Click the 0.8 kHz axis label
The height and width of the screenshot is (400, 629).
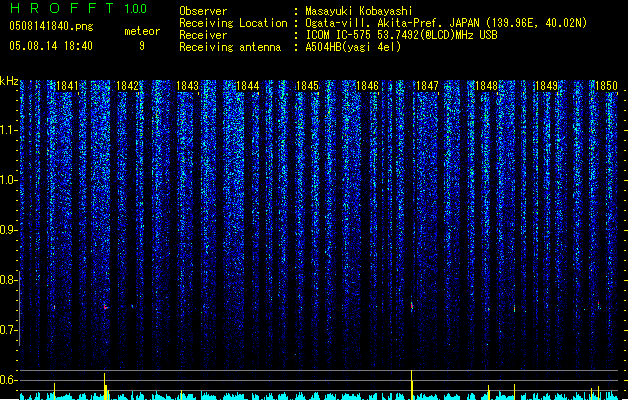[x=8, y=280]
